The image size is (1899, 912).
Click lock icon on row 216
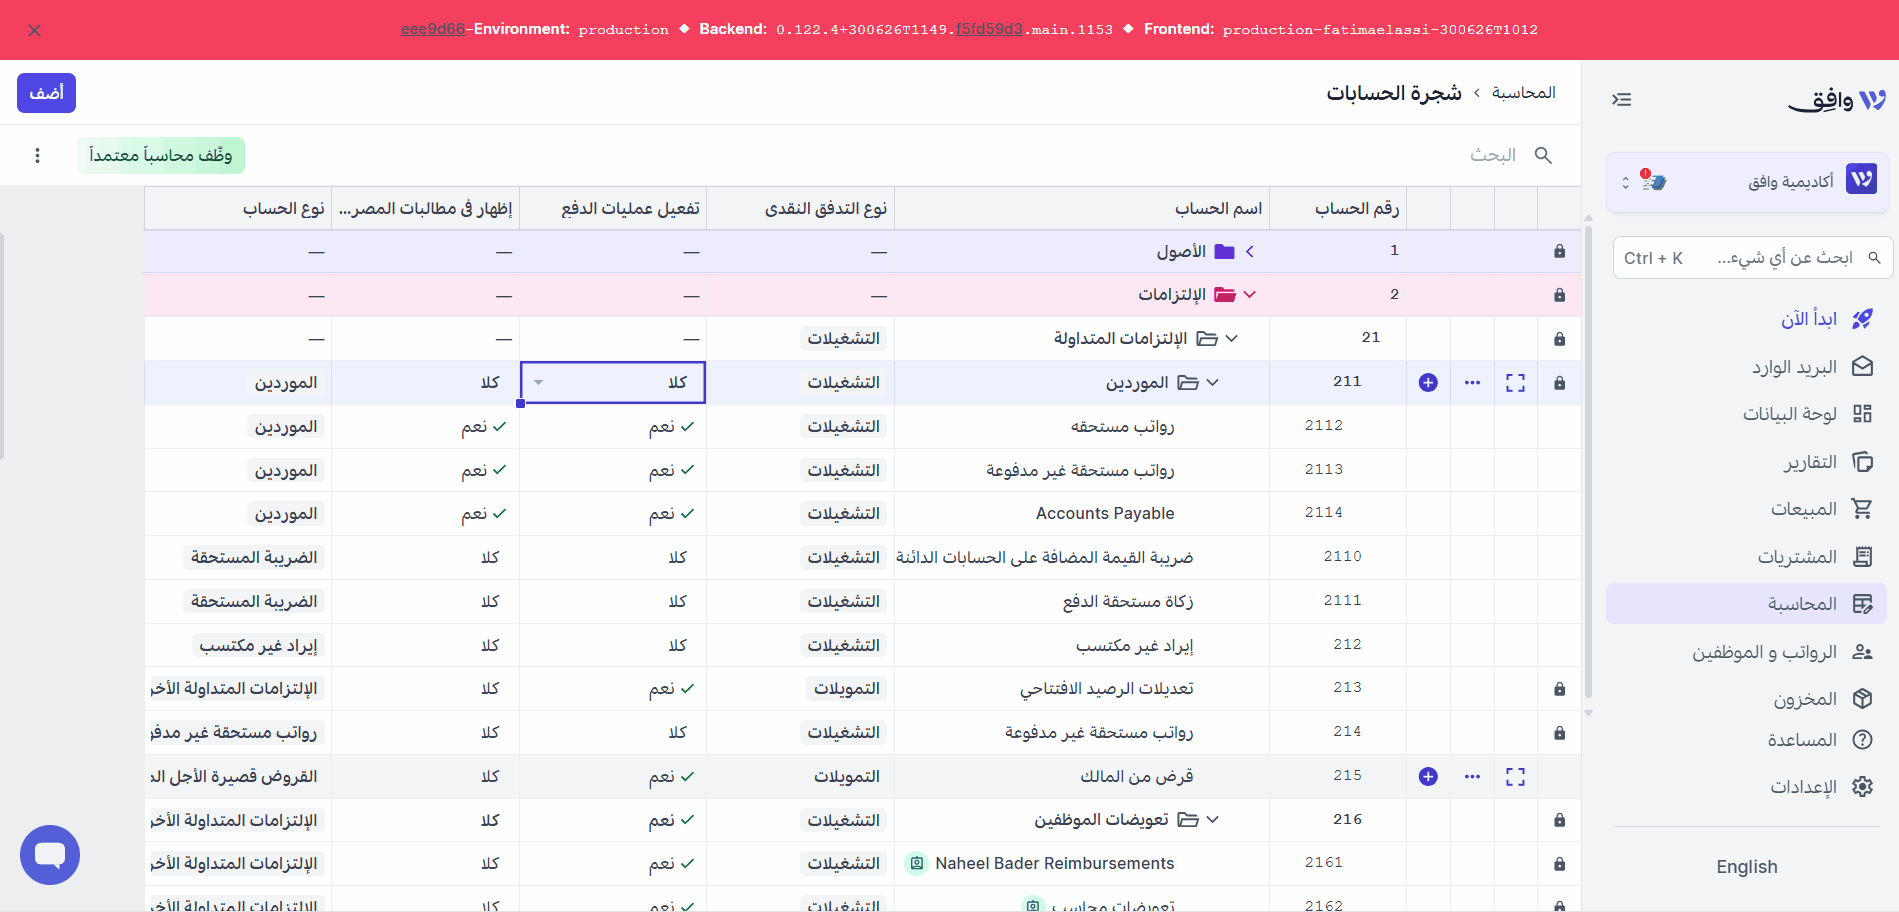point(1560,820)
